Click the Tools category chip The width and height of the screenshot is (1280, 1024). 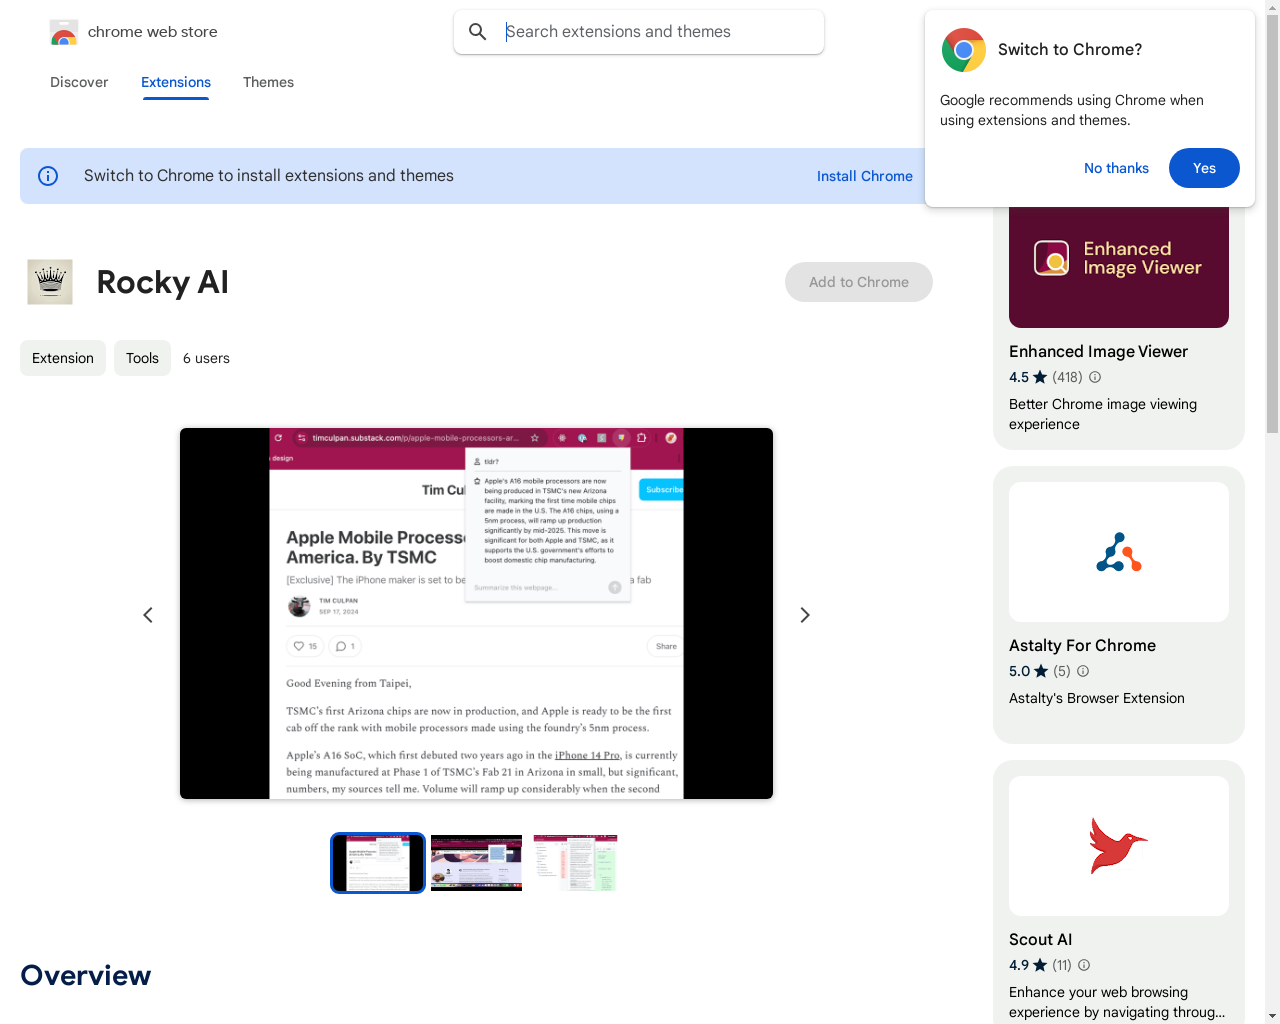142,358
